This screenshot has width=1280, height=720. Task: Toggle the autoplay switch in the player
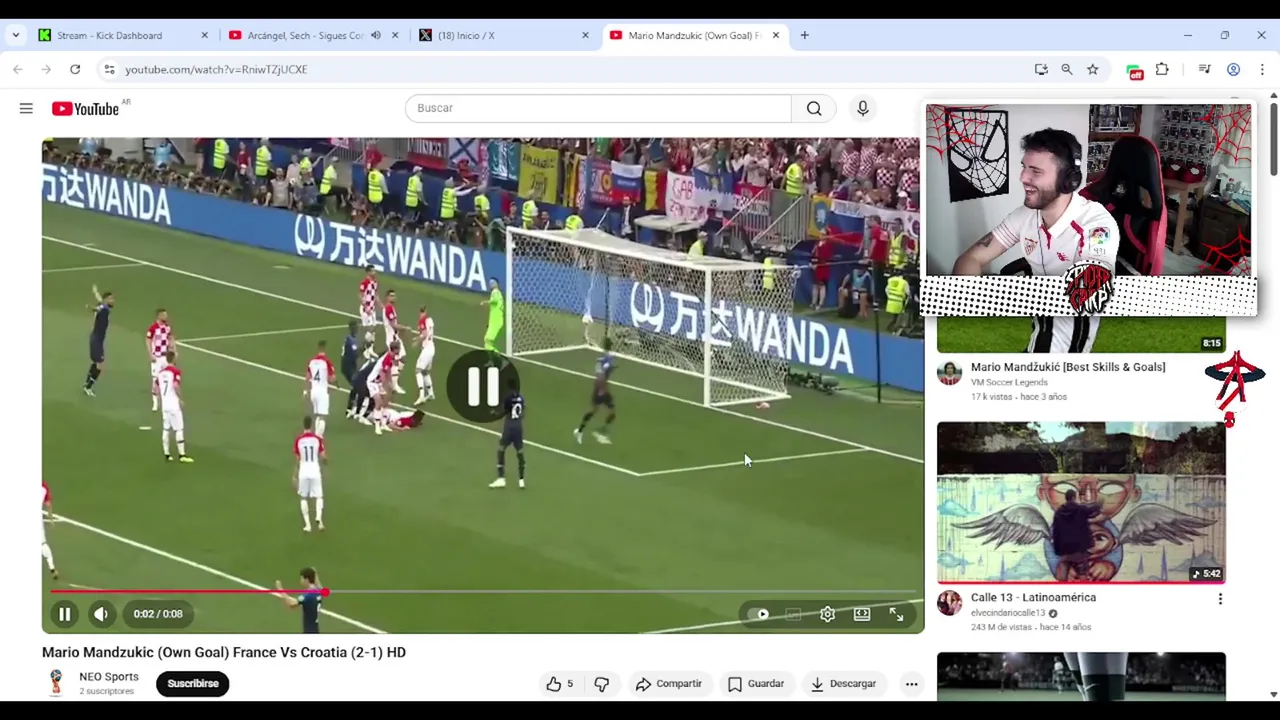tap(759, 614)
